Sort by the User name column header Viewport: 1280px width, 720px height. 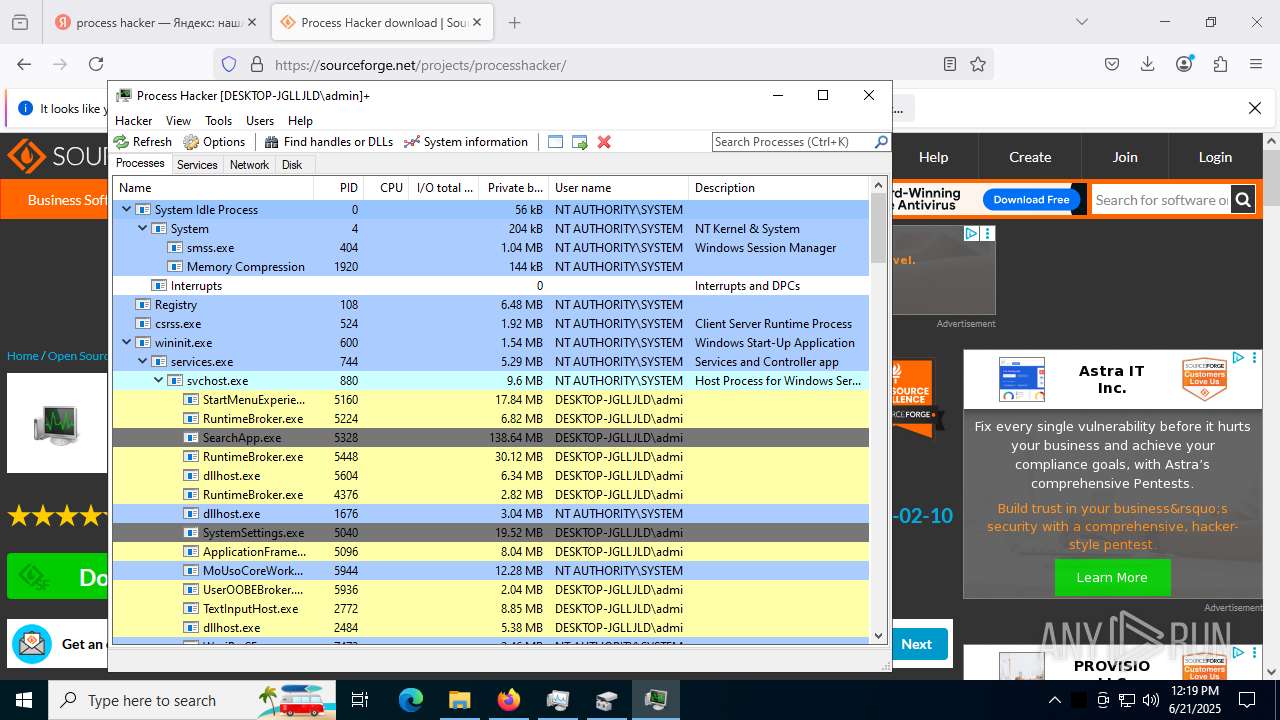[618, 188]
